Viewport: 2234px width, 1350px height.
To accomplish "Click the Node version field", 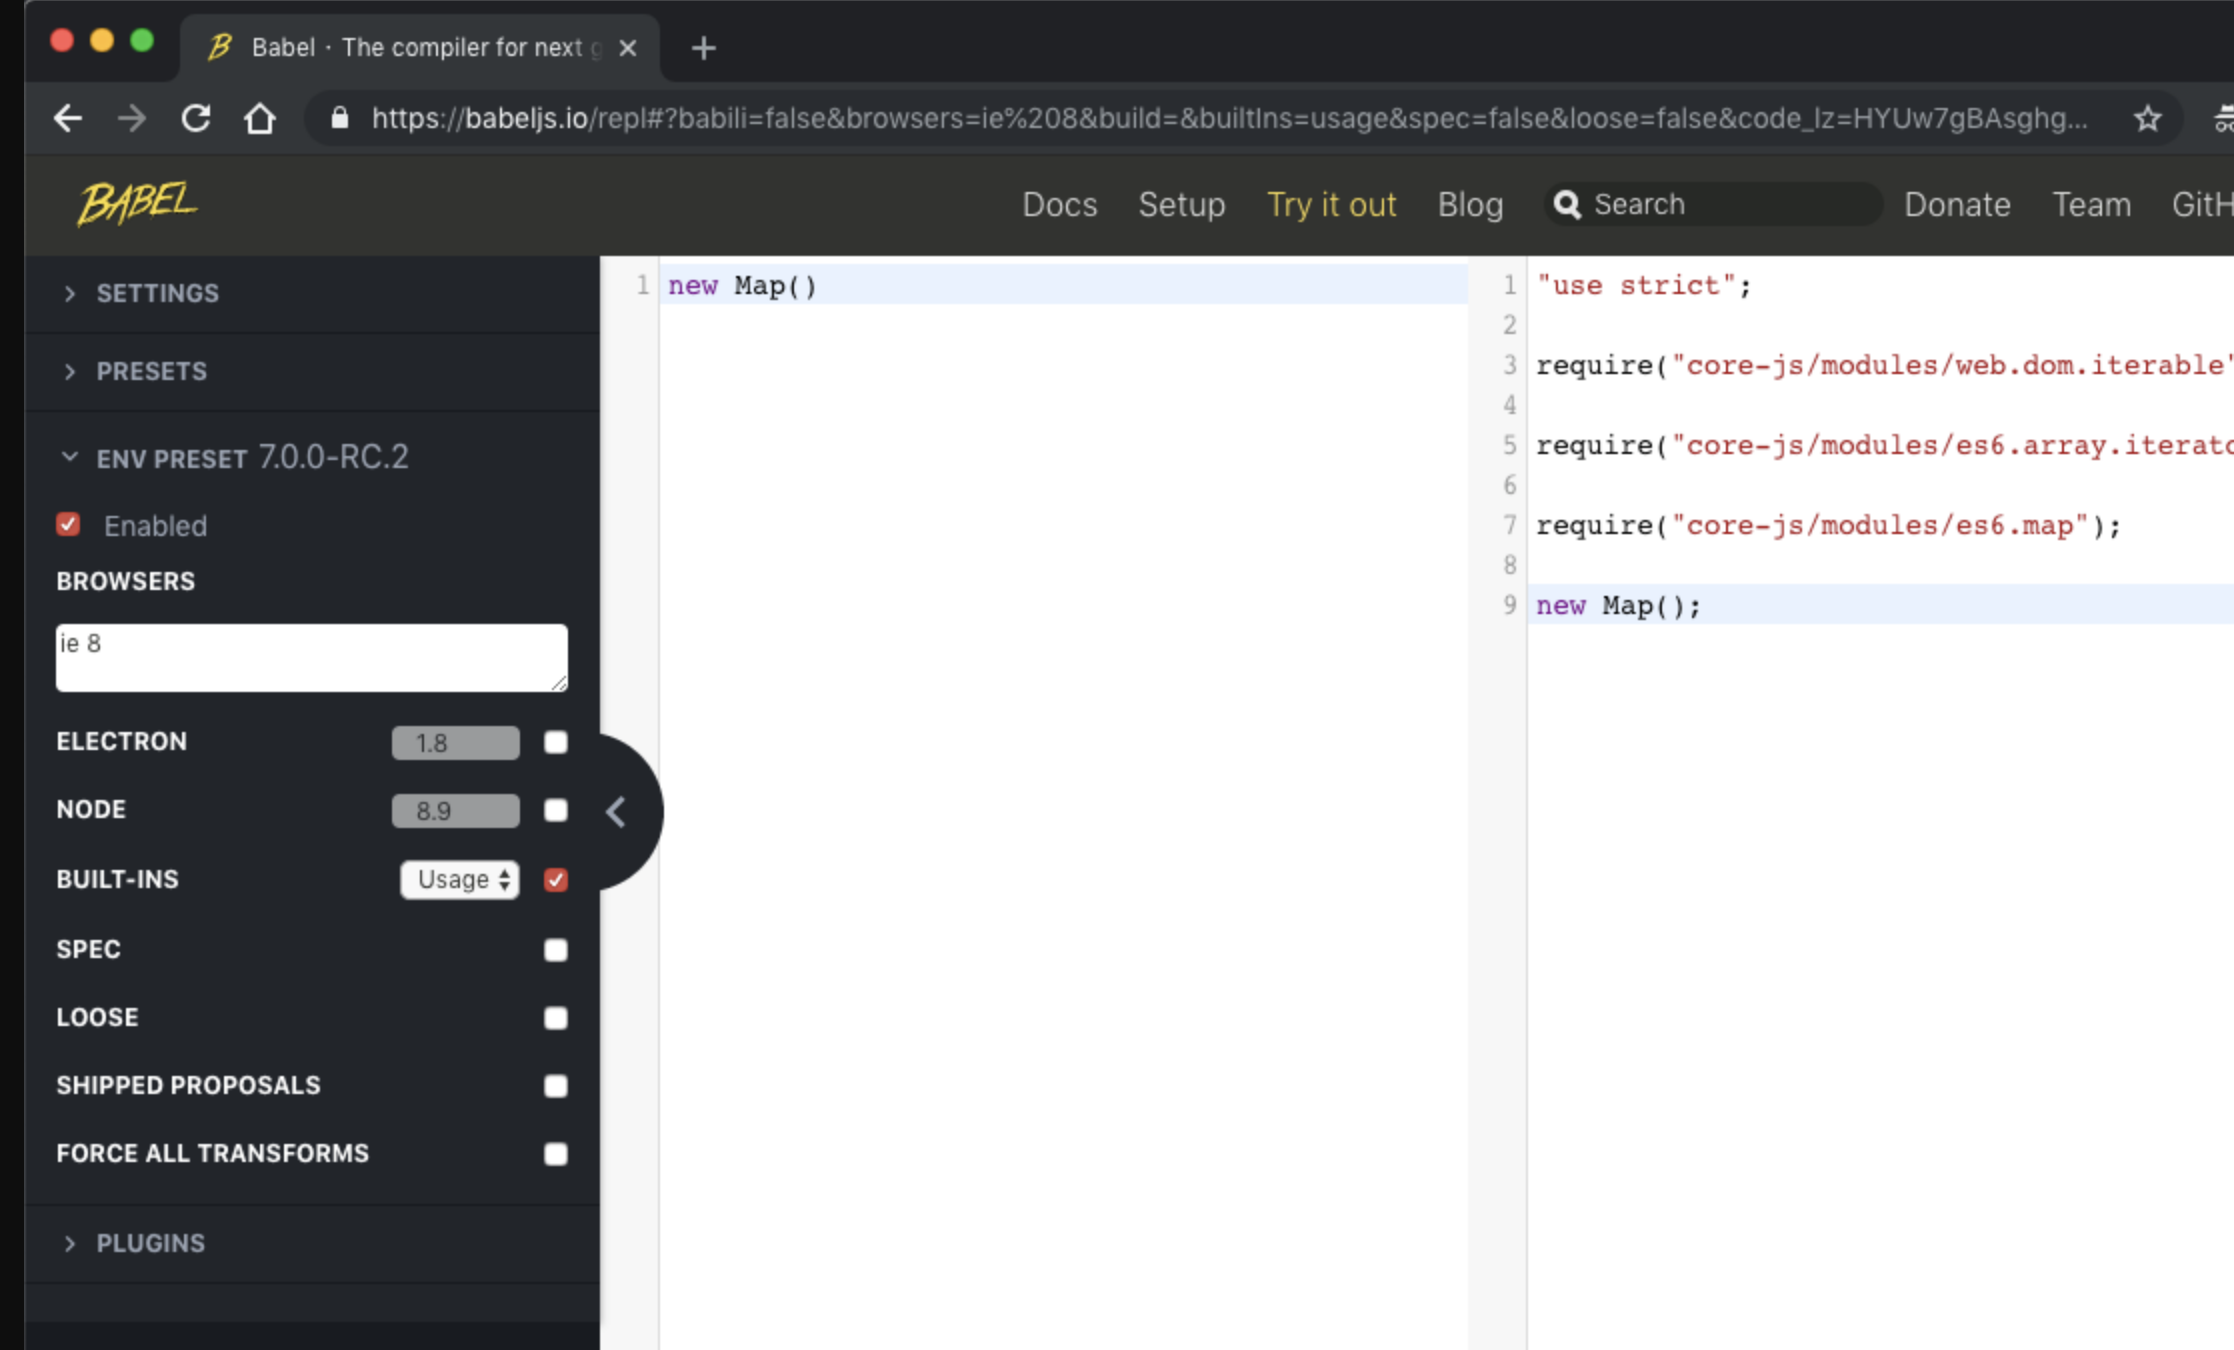I will pyautogui.click(x=456, y=811).
